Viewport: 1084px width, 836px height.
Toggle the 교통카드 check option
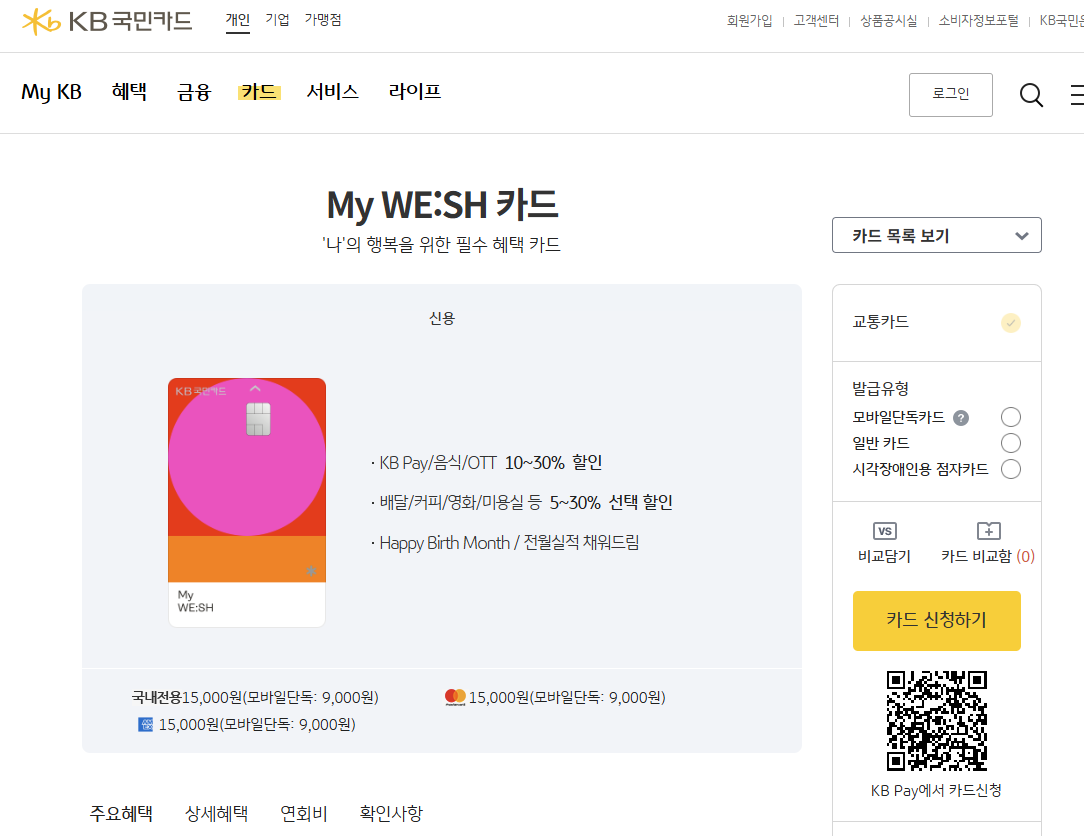1011,323
